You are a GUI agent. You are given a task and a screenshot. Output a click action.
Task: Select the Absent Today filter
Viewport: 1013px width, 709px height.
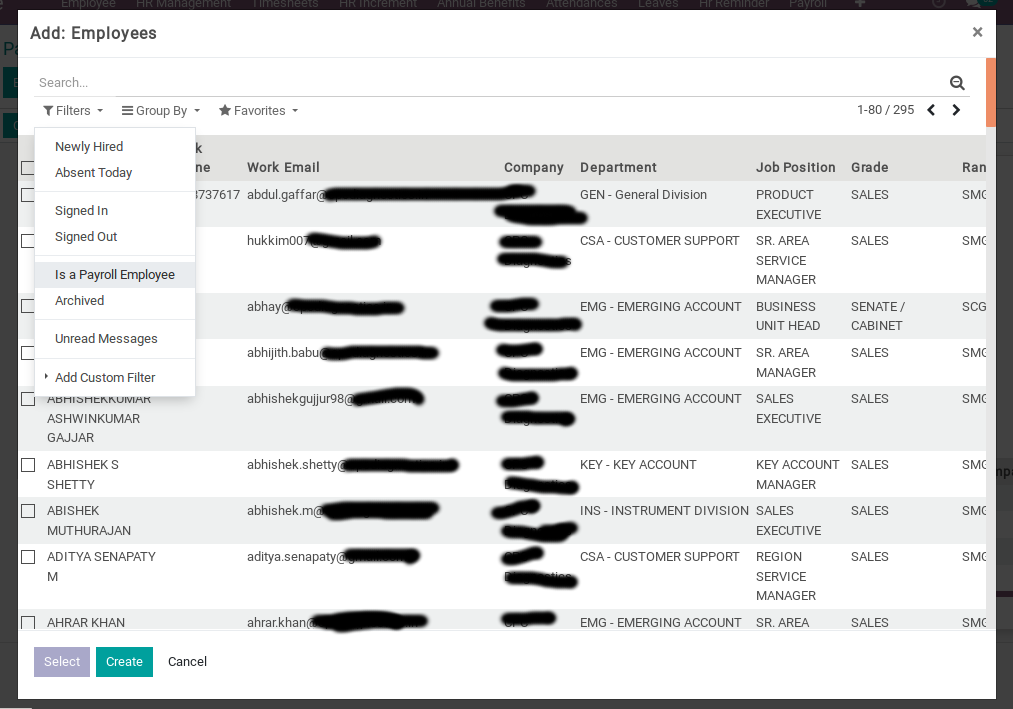pos(94,173)
